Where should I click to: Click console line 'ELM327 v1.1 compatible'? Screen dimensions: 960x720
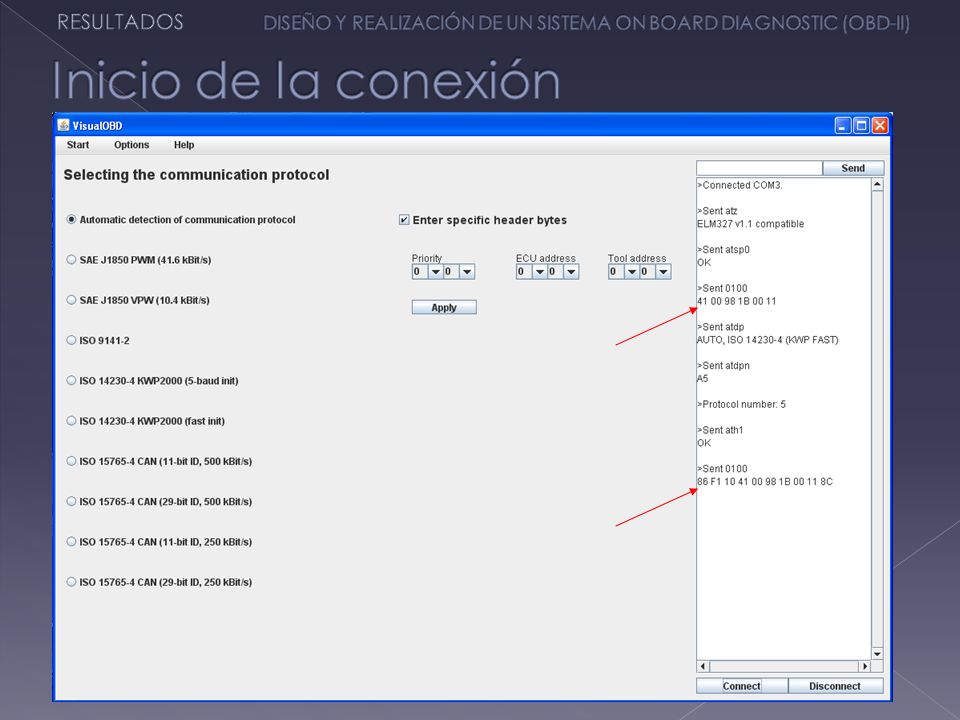click(751, 224)
